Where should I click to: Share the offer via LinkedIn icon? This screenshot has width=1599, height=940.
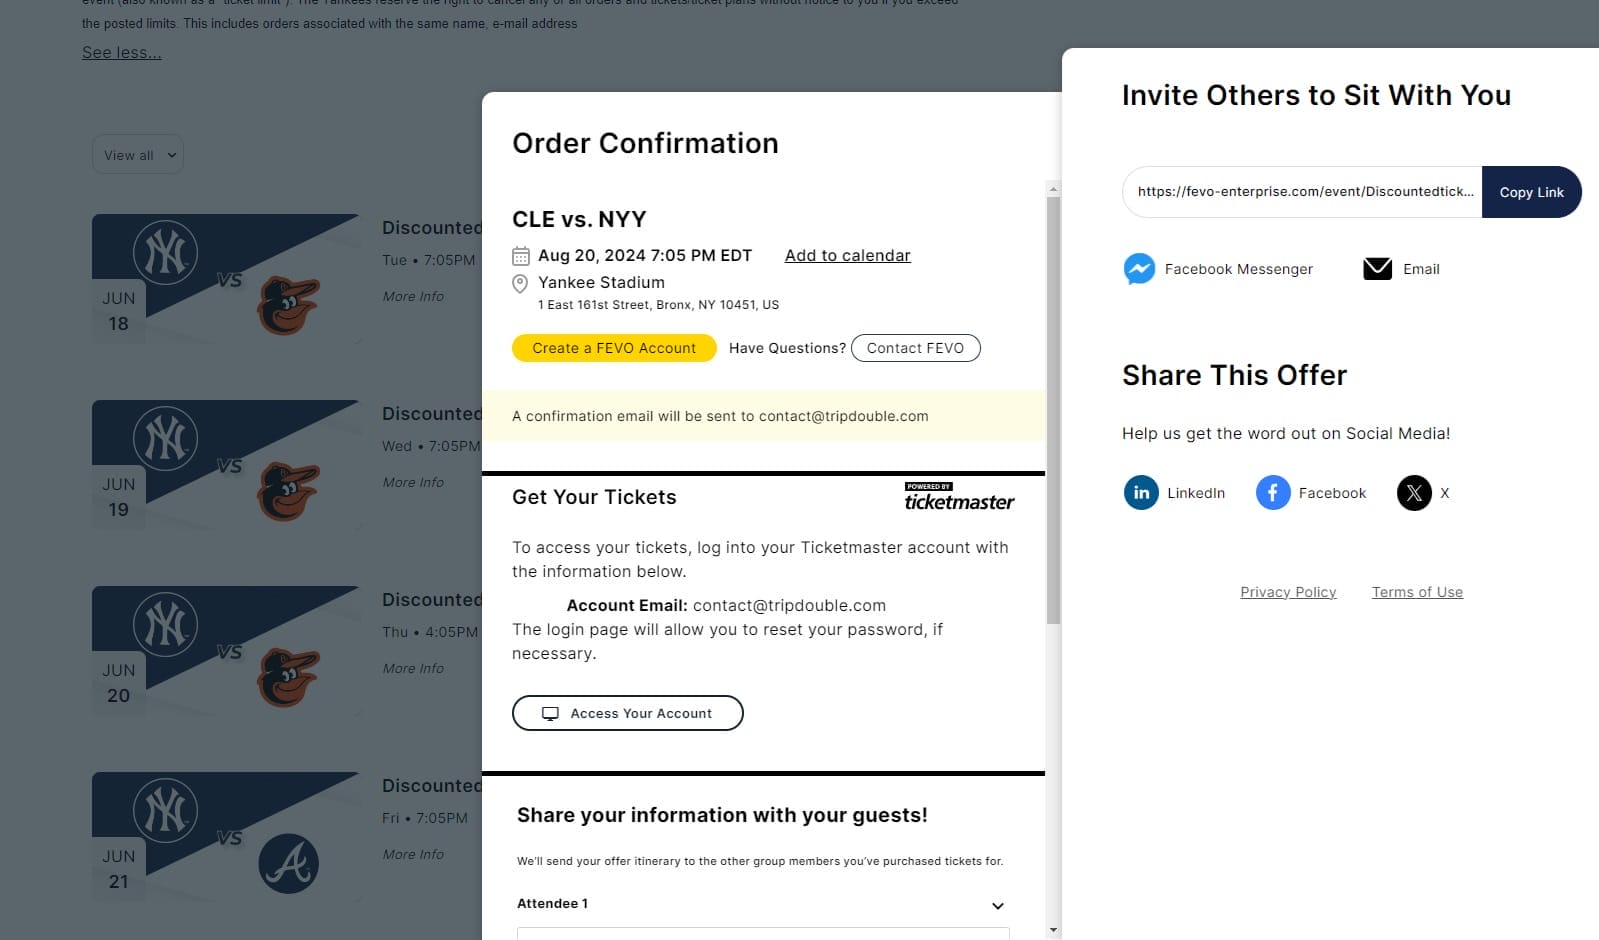(x=1140, y=493)
